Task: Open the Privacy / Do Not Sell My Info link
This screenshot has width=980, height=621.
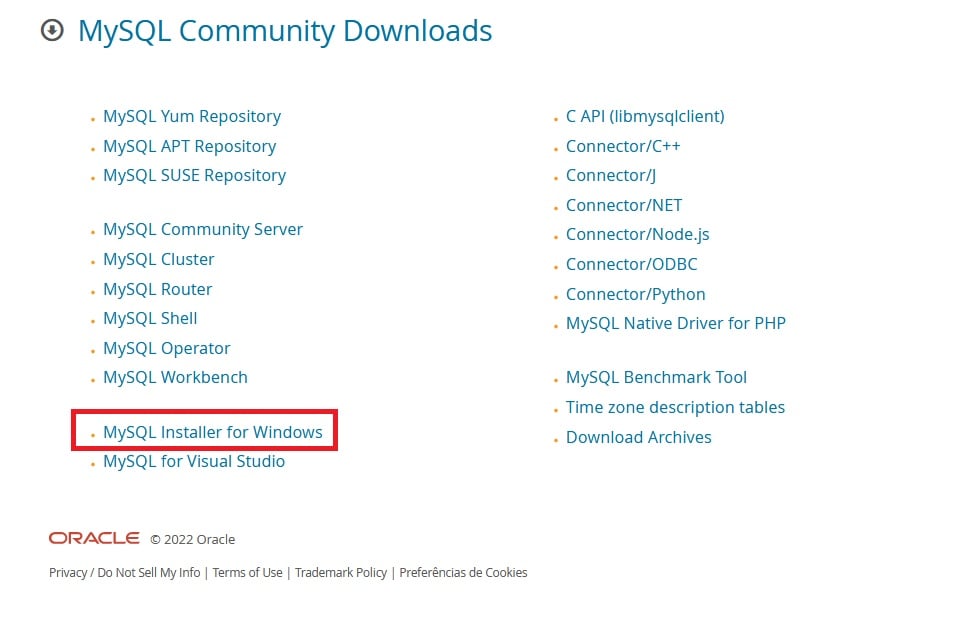Action: [124, 573]
